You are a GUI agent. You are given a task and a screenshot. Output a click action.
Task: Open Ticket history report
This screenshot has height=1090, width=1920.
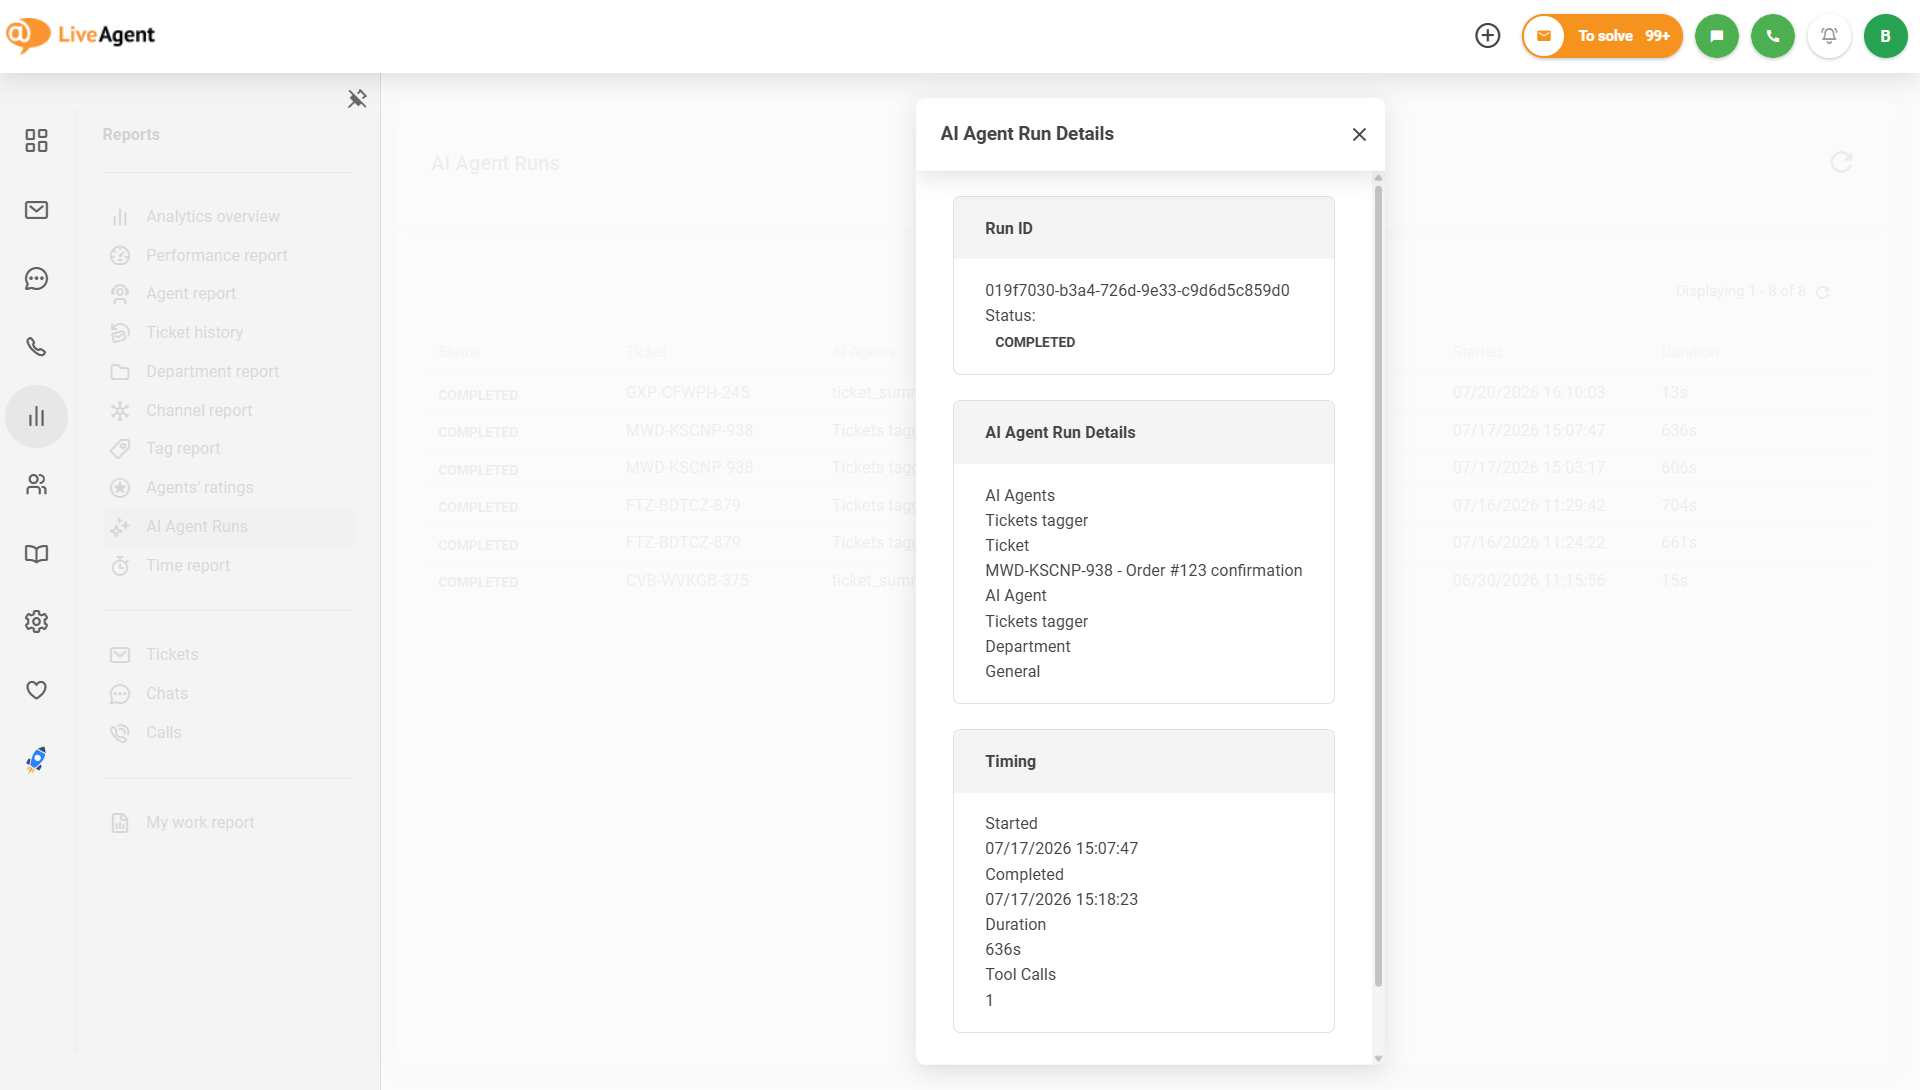click(229, 333)
